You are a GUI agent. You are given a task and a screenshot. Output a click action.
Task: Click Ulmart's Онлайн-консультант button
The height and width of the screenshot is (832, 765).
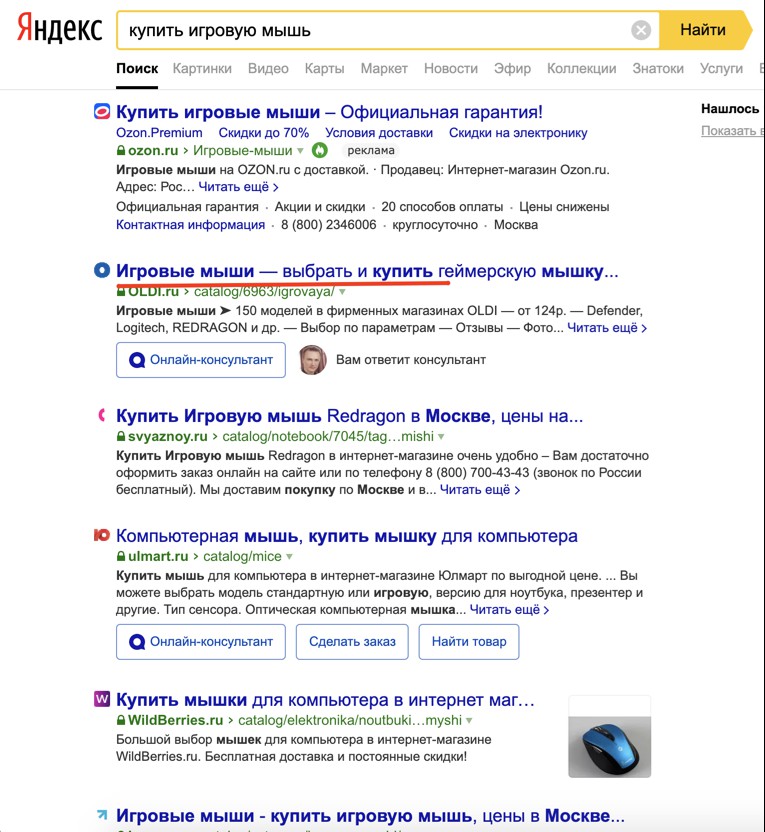point(201,642)
